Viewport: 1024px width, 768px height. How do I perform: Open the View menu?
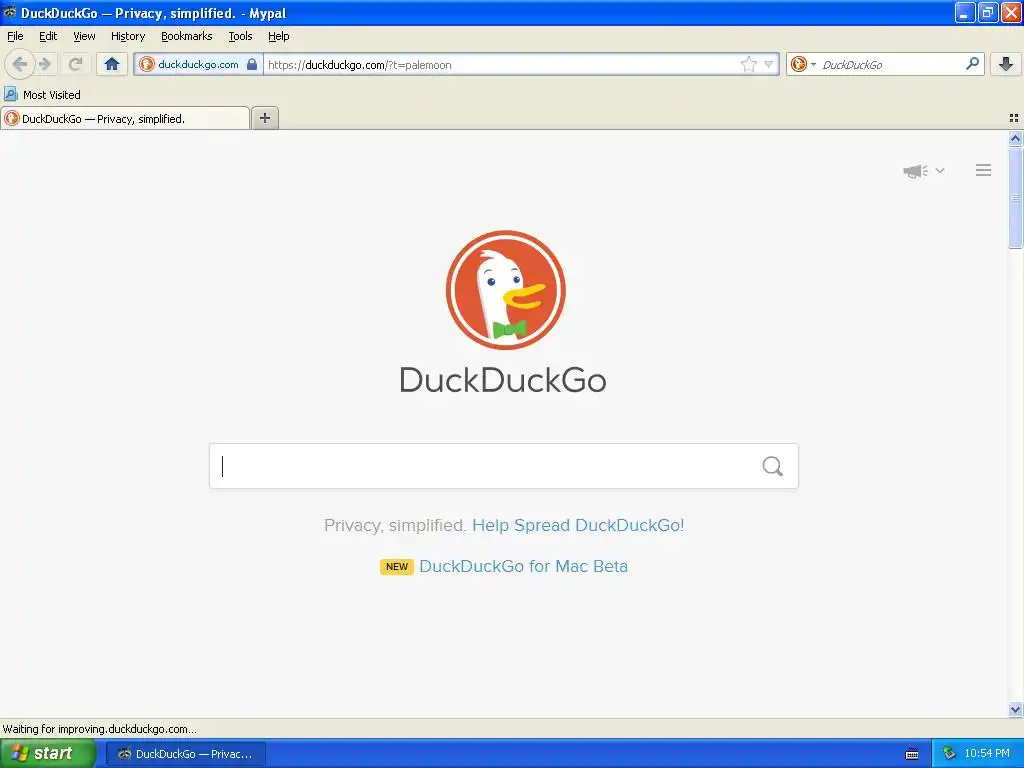point(84,36)
